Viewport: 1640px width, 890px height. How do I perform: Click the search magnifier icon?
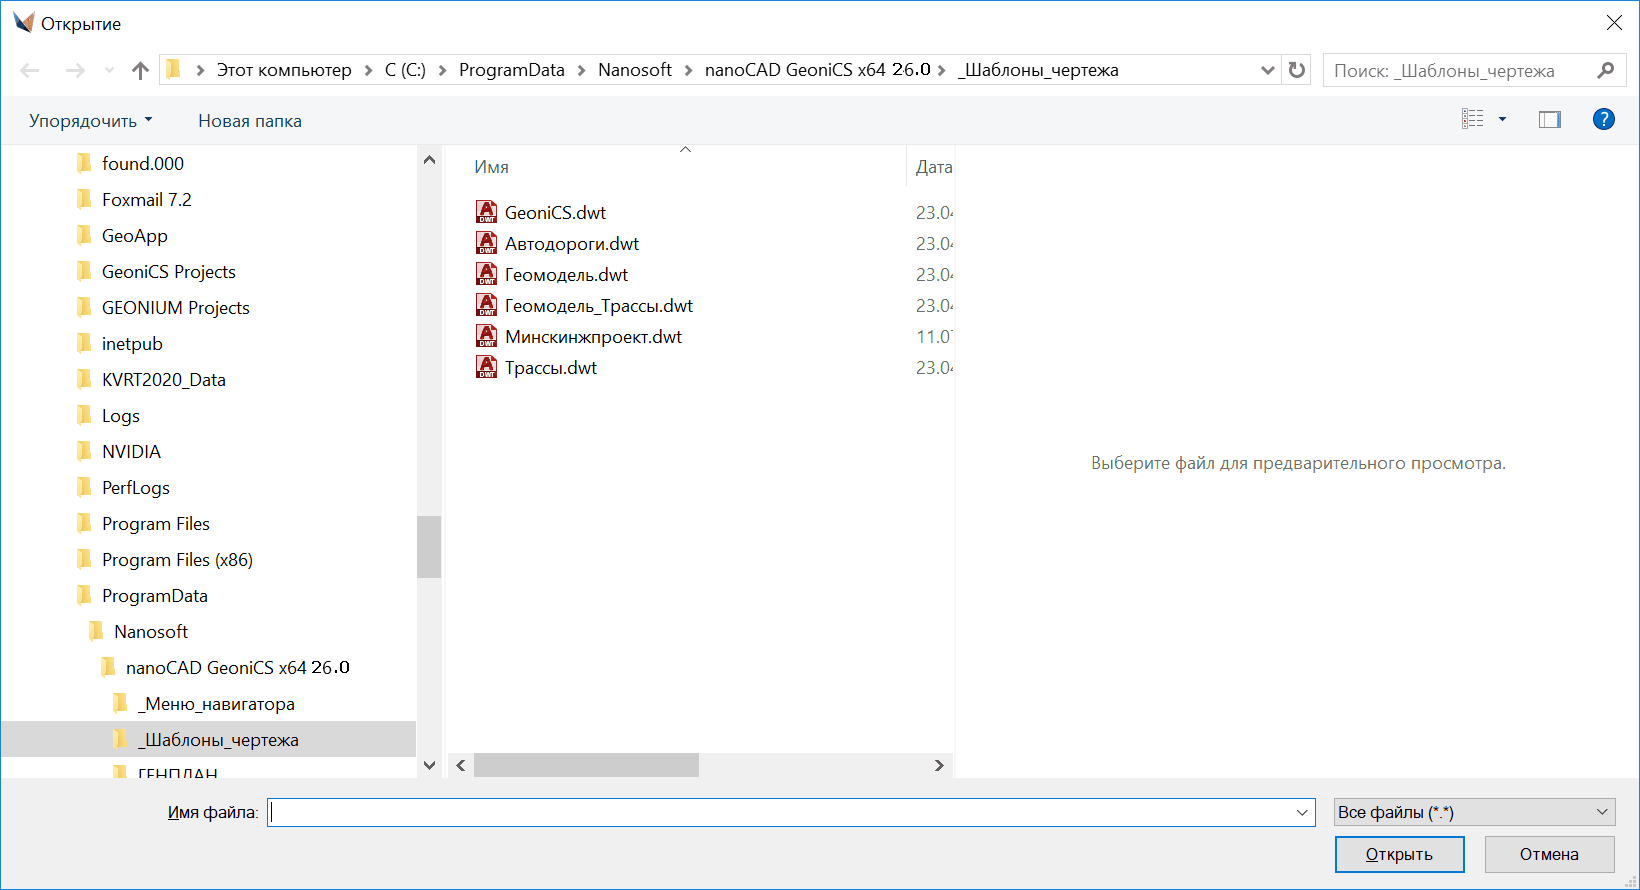click(1606, 70)
